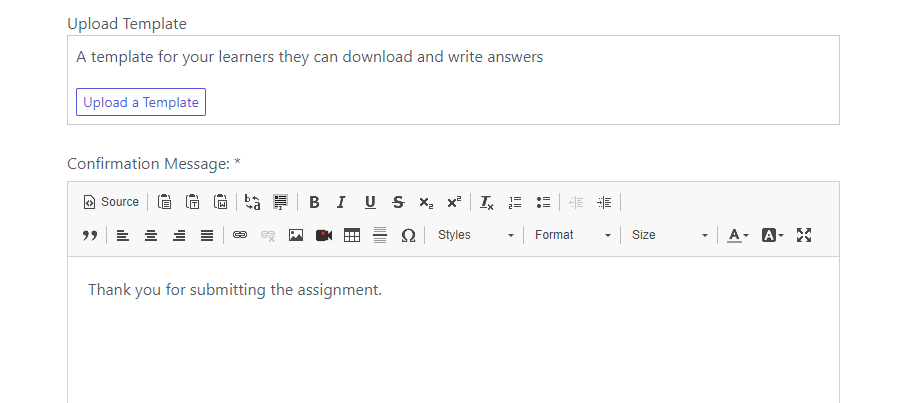The width and height of the screenshot is (922, 403).
Task: Click the subscript icon
Action: 426,202
